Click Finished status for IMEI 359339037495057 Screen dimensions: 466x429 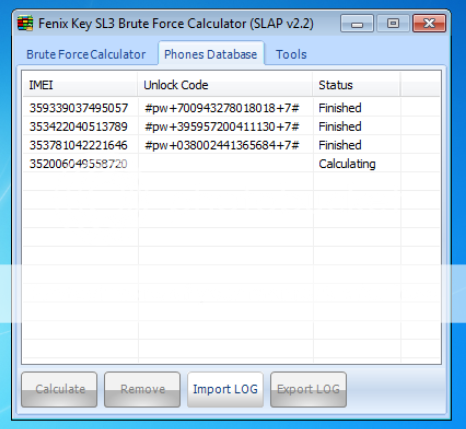coord(340,108)
